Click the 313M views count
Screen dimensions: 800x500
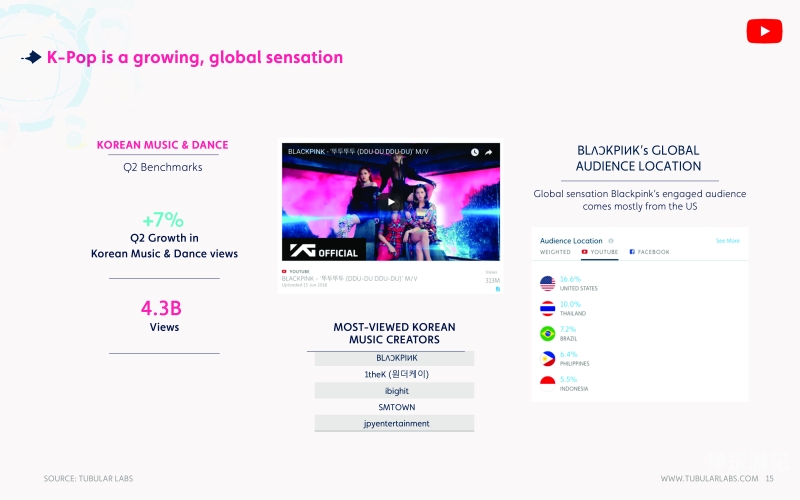coord(492,281)
